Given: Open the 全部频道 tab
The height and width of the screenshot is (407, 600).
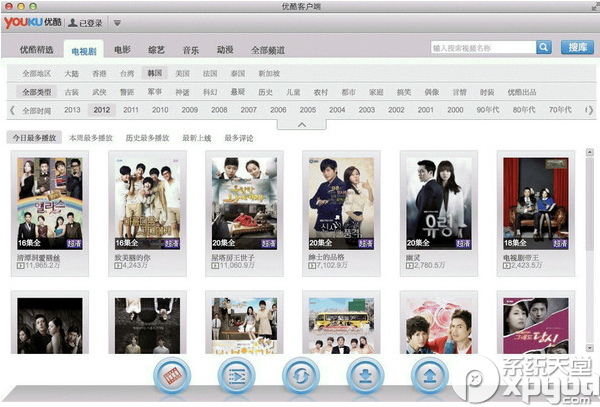Looking at the screenshot, I should point(268,50).
